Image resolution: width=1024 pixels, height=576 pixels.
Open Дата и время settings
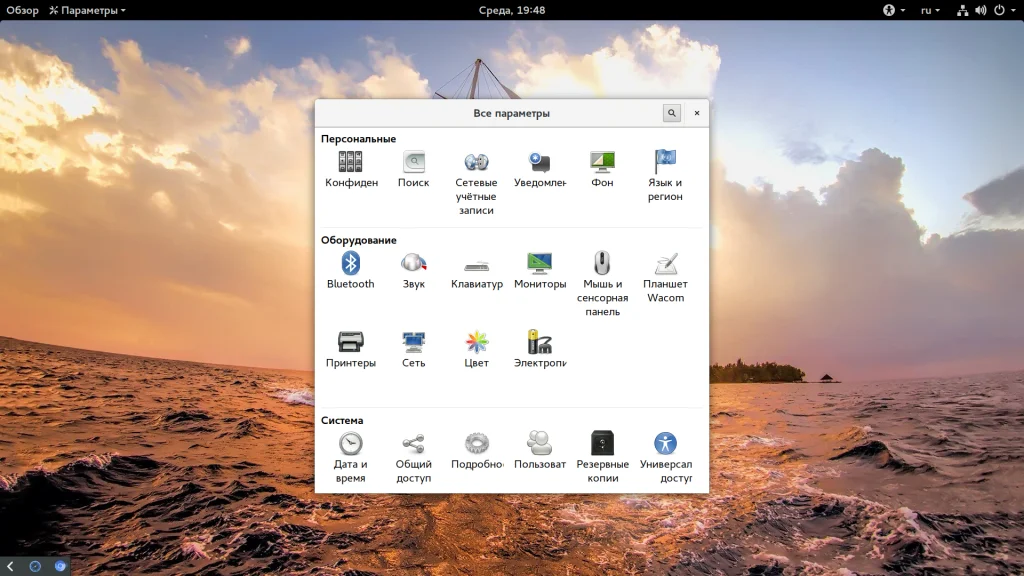click(350, 444)
